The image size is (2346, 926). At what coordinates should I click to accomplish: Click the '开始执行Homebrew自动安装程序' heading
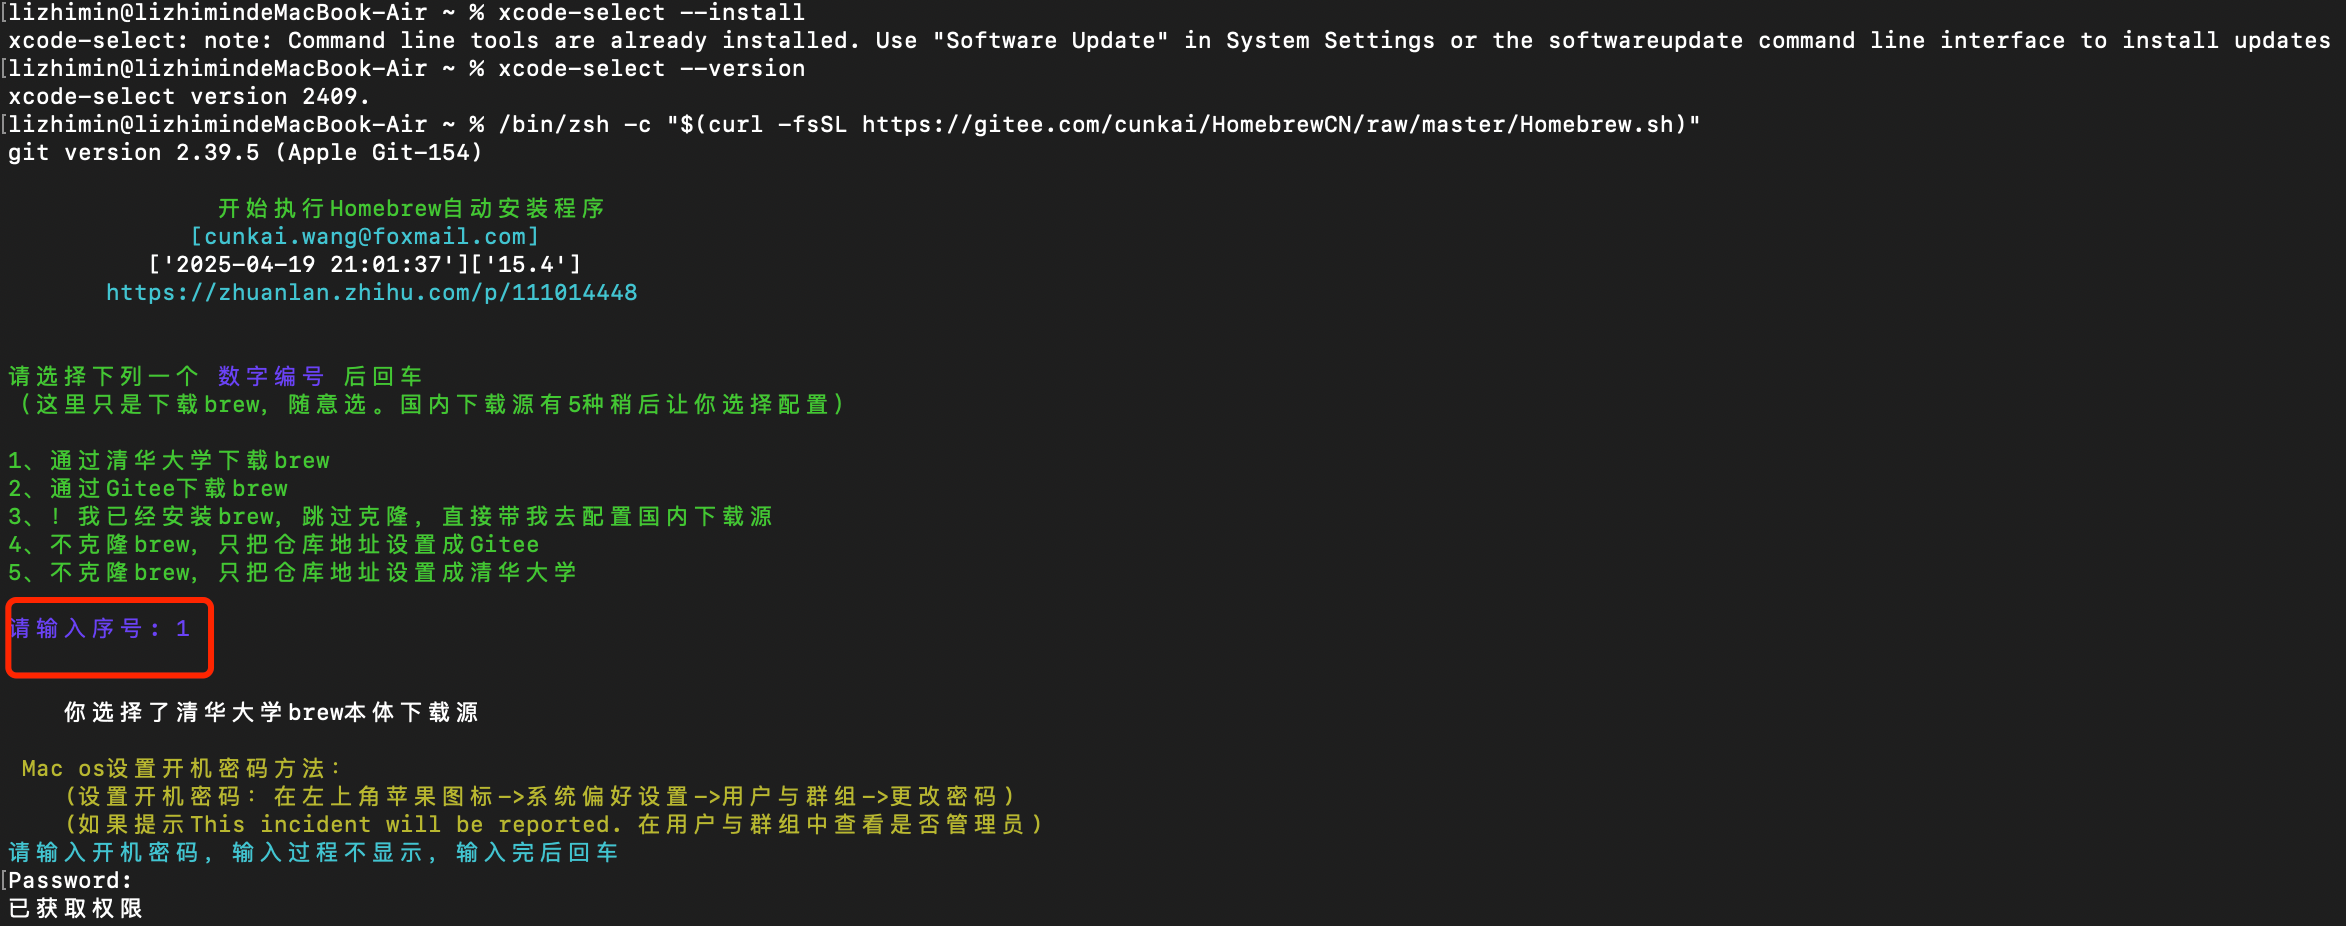click(411, 209)
